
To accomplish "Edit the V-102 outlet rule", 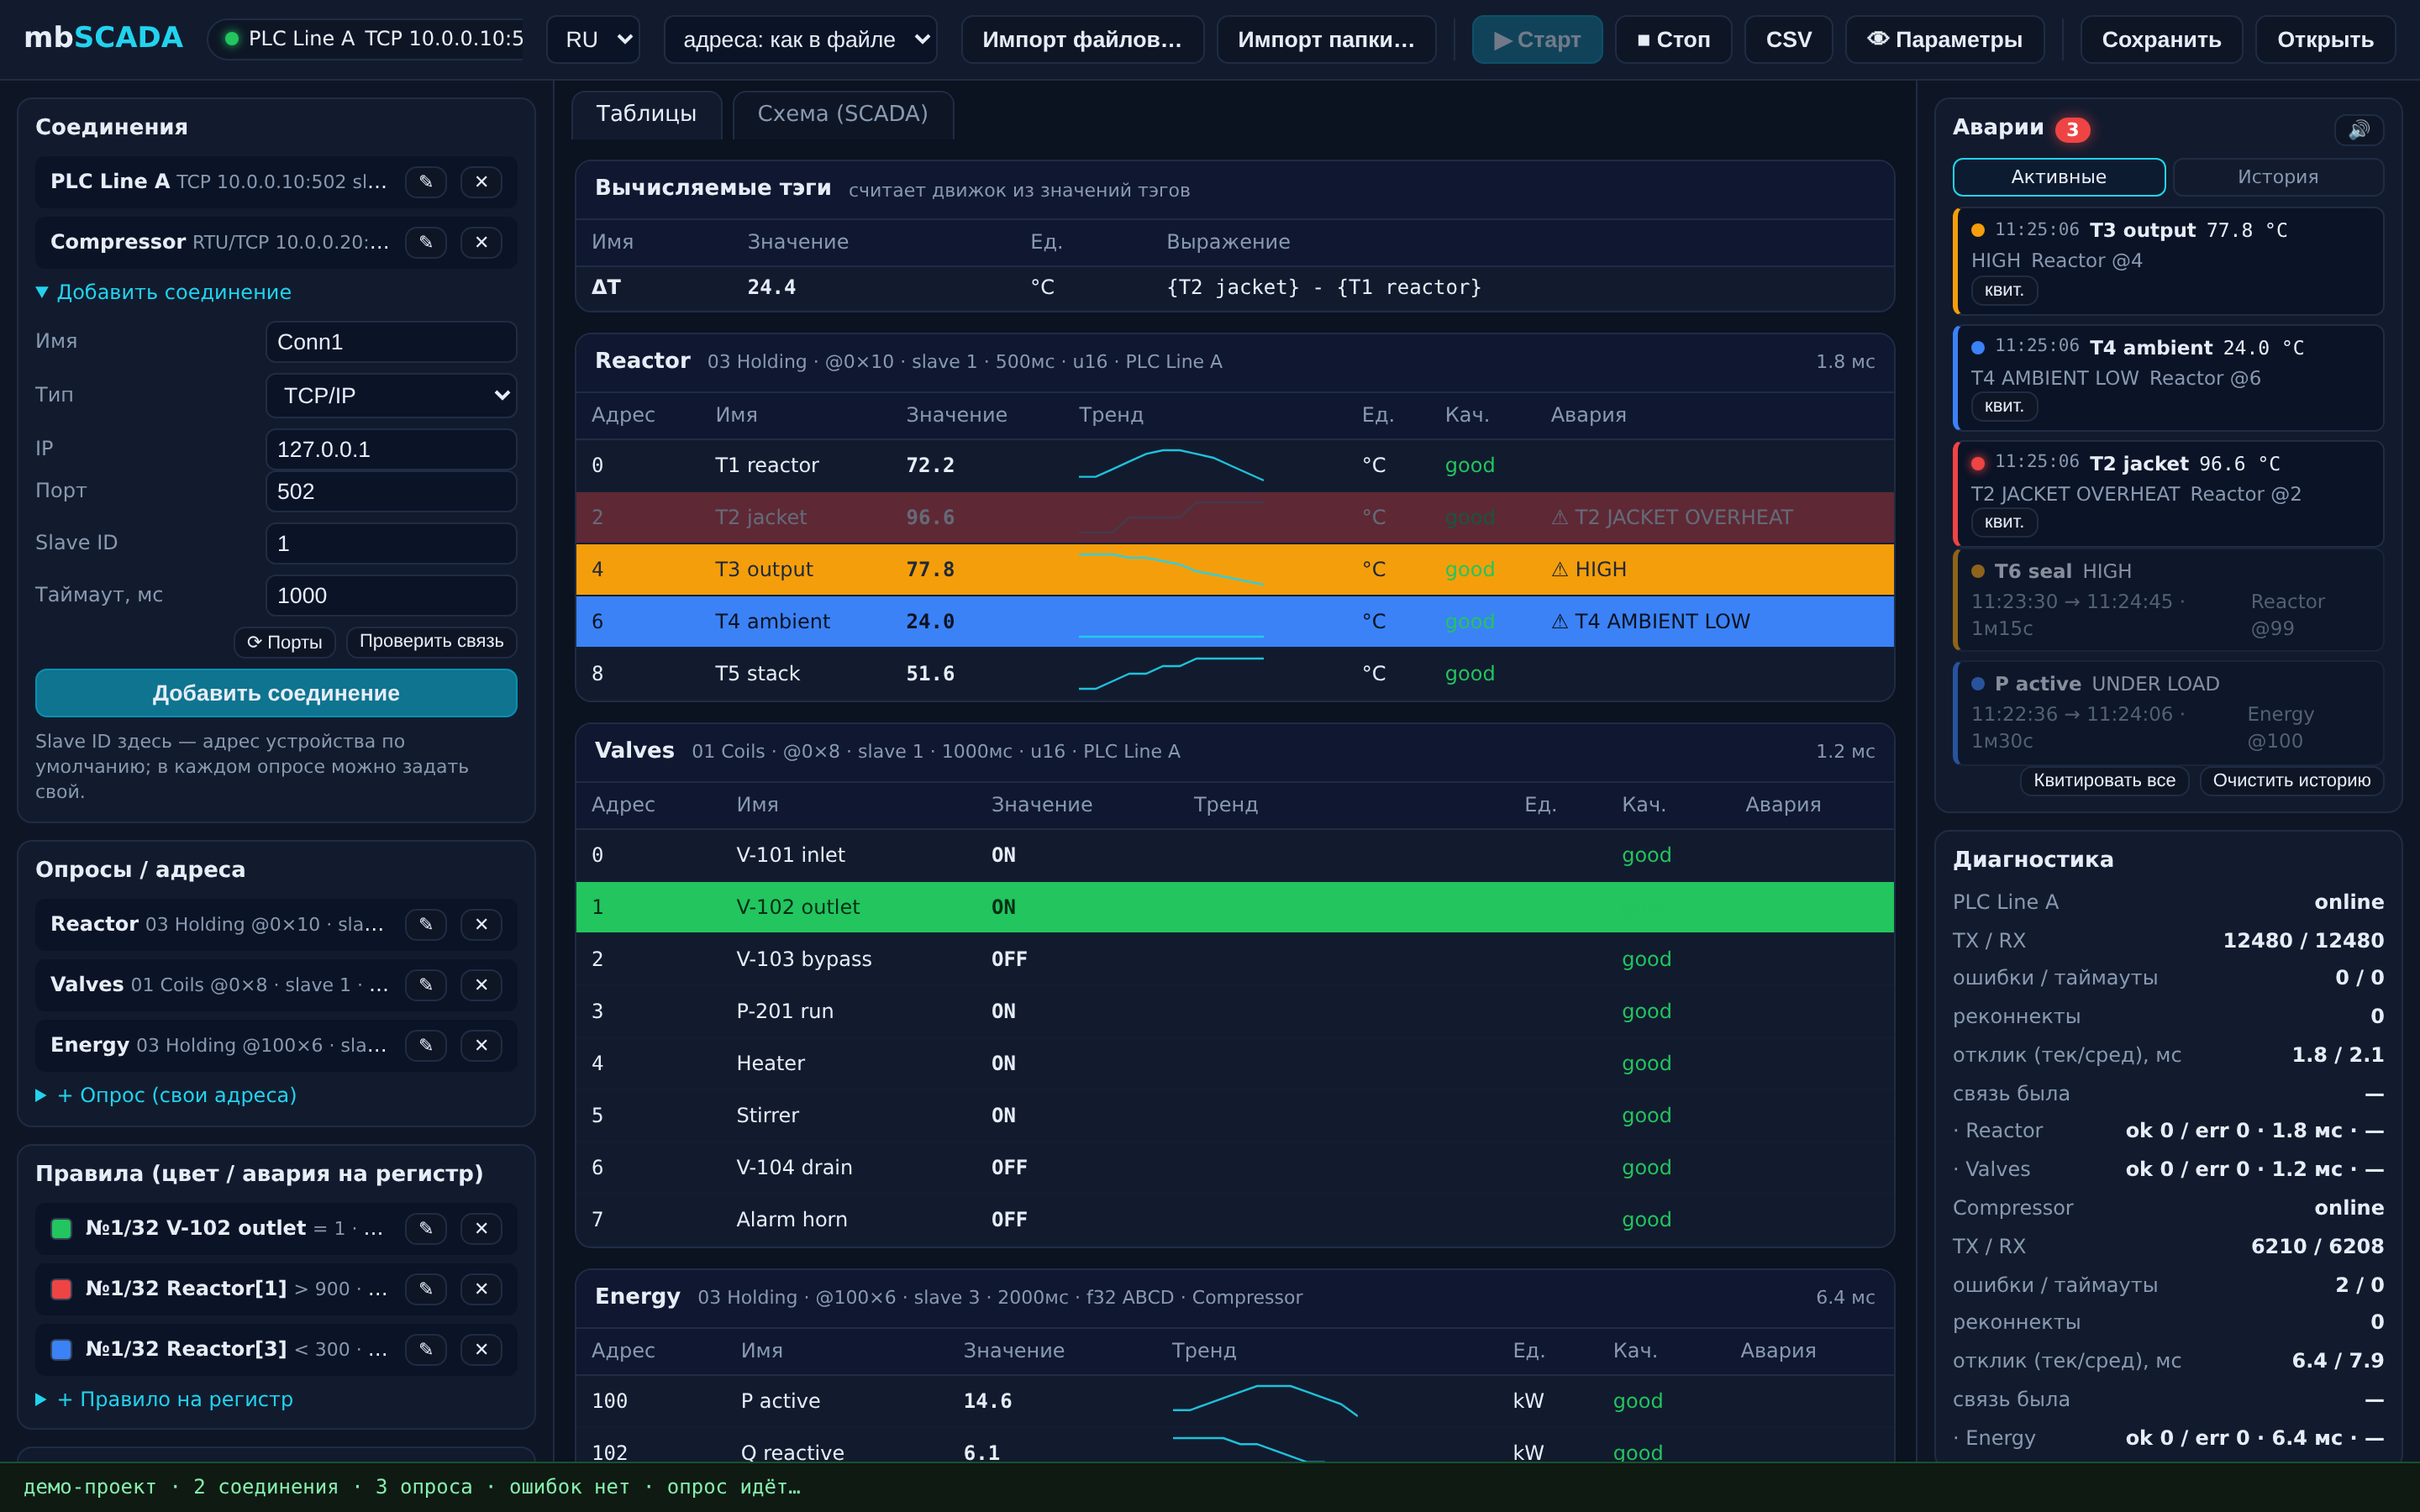I will [426, 1228].
